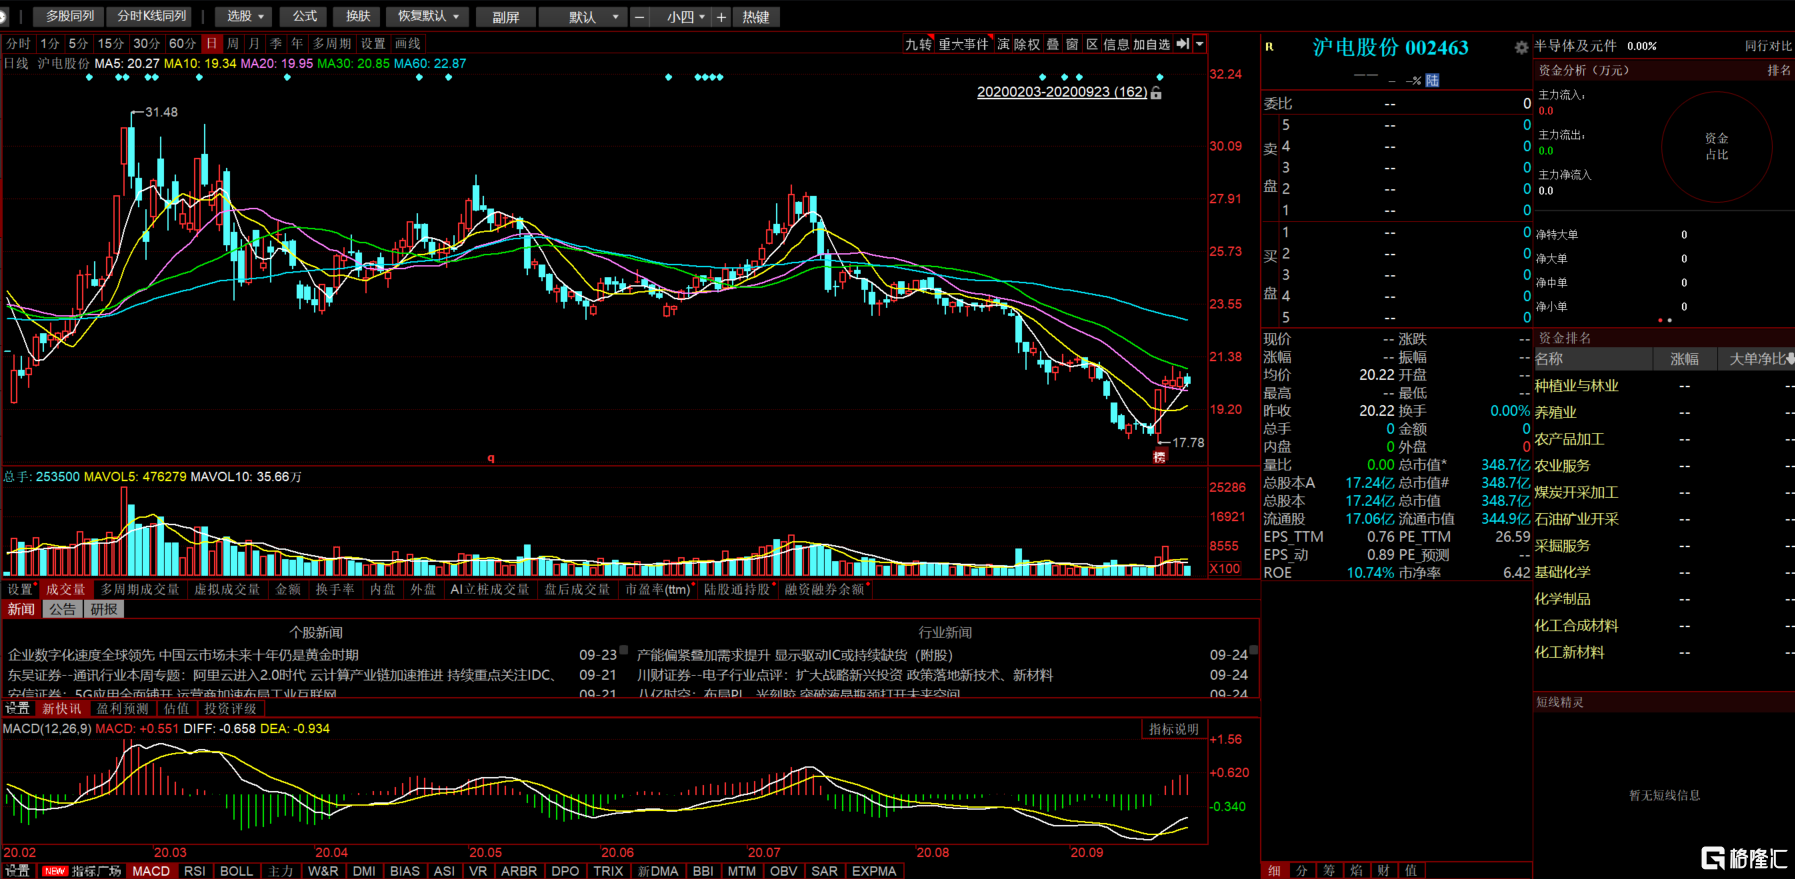Click the arrow-to-bar icon in chart toolbar
The height and width of the screenshot is (879, 1795).
click(x=1183, y=44)
